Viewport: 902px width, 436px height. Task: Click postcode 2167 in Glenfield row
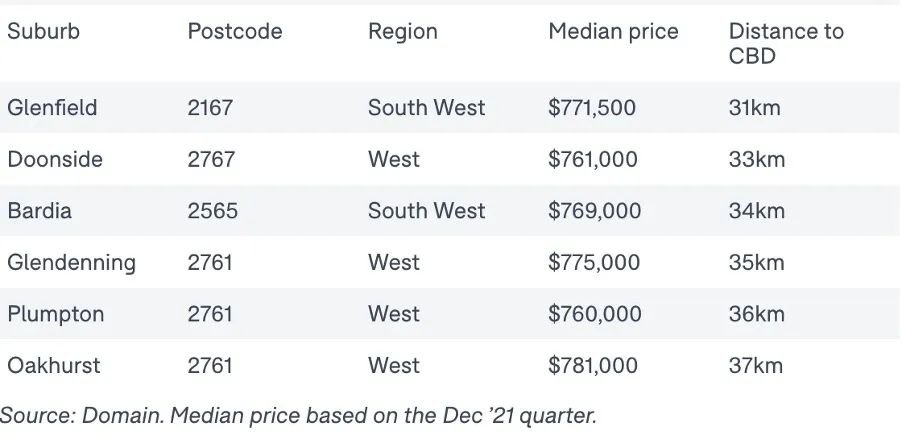pyautogui.click(x=210, y=108)
